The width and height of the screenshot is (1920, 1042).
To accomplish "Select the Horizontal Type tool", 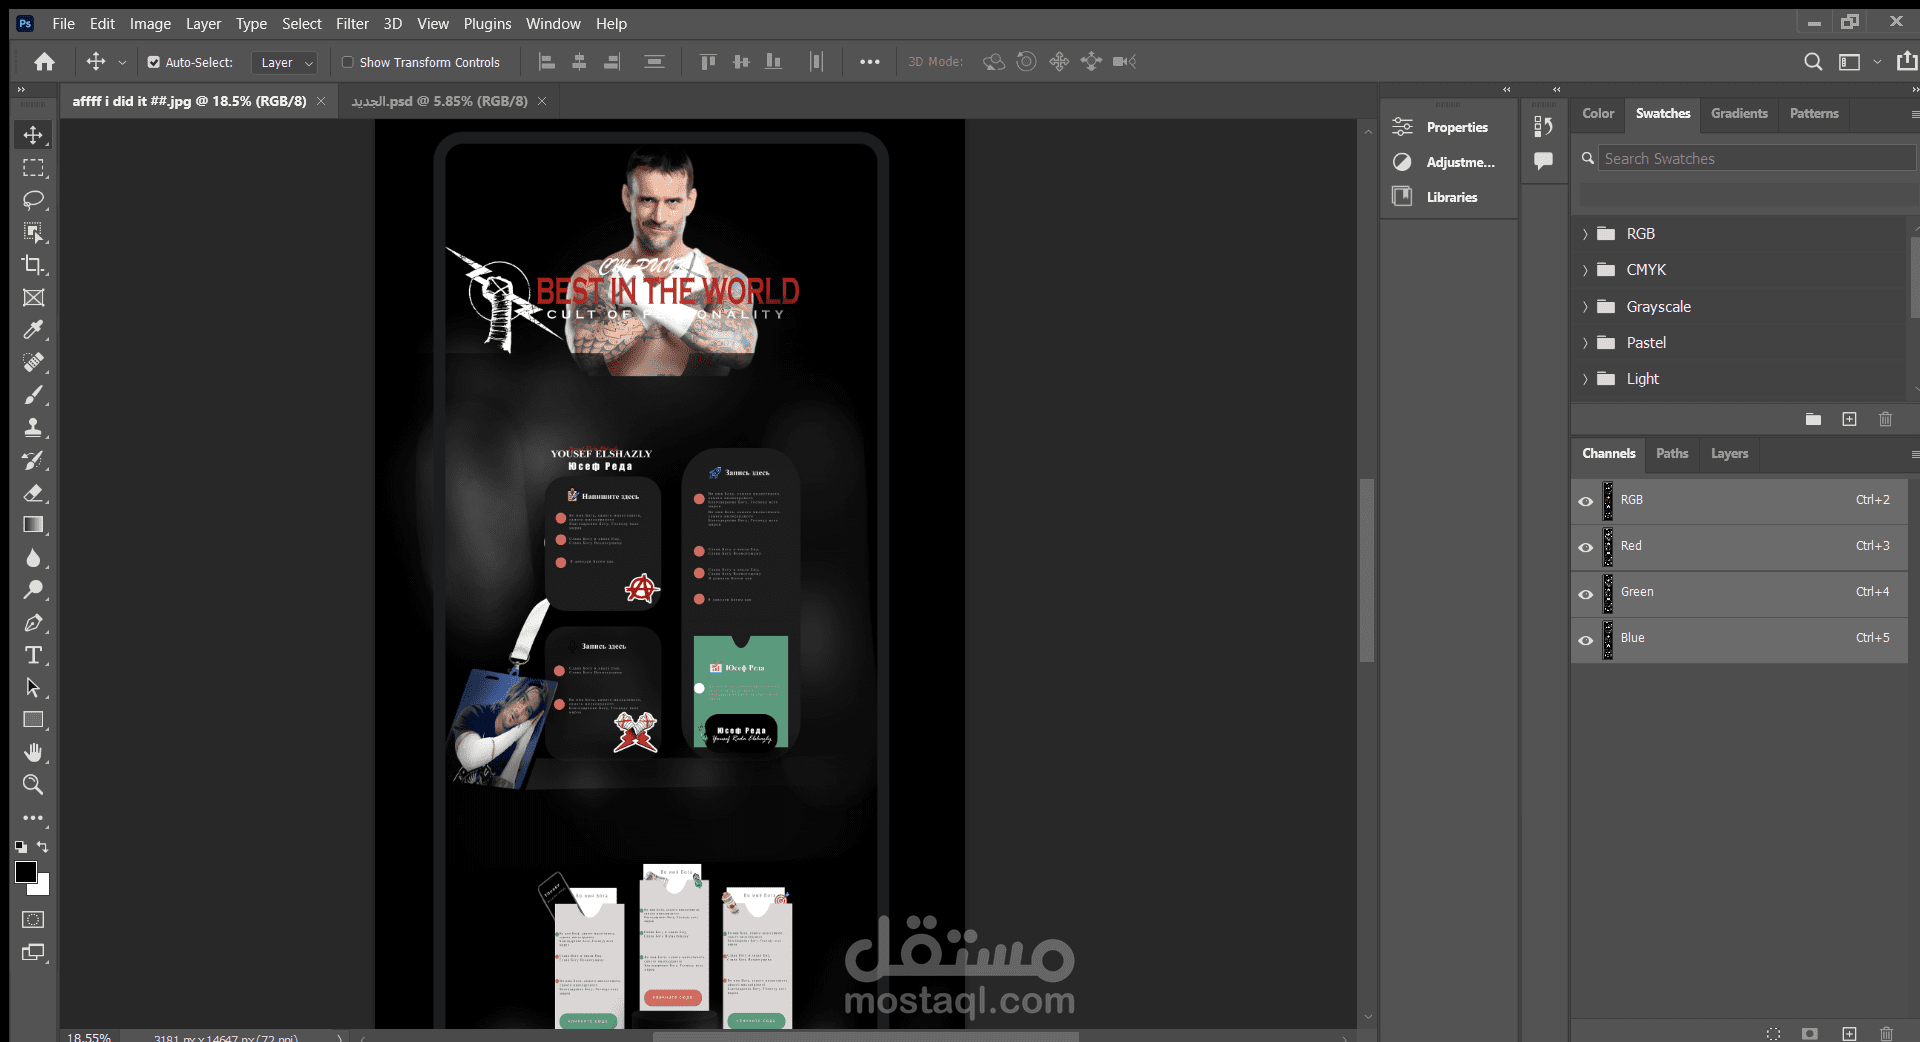I will point(33,655).
